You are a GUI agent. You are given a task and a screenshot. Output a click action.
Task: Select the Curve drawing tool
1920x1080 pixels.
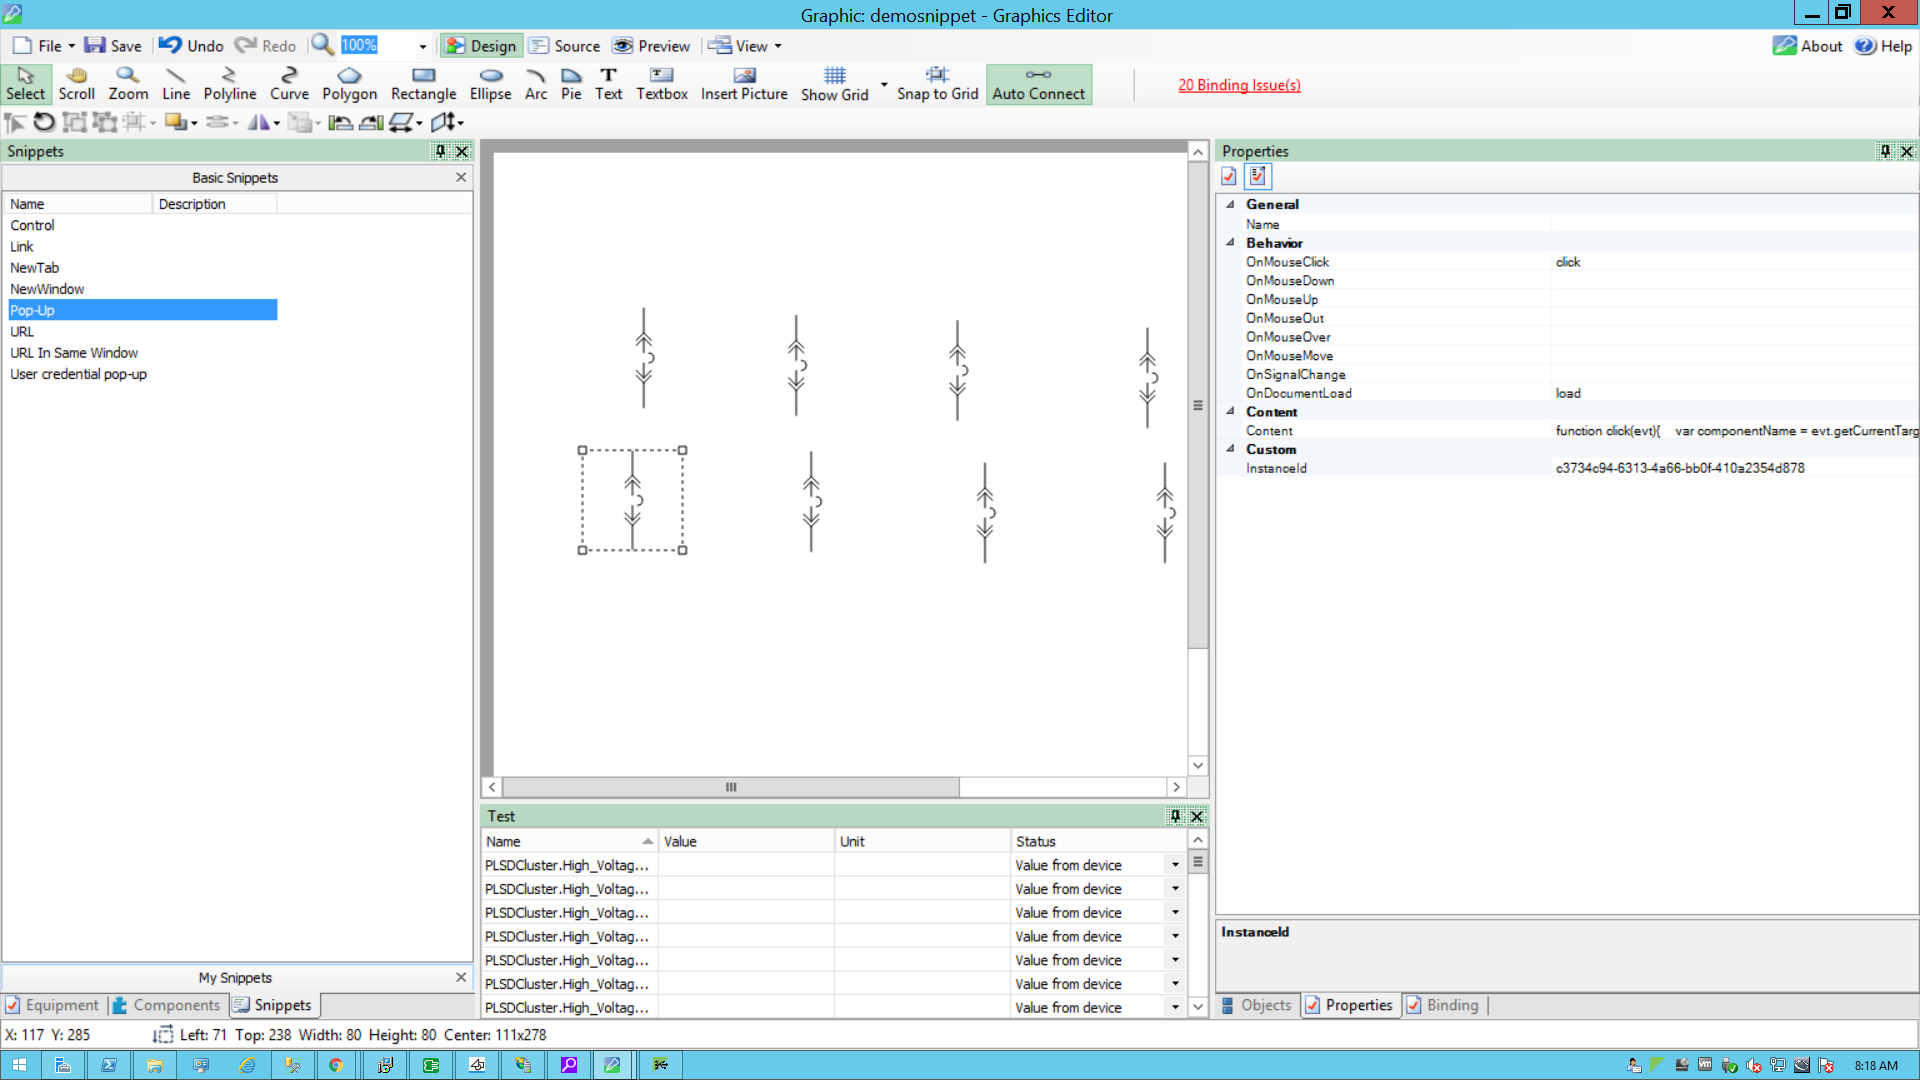(x=289, y=84)
